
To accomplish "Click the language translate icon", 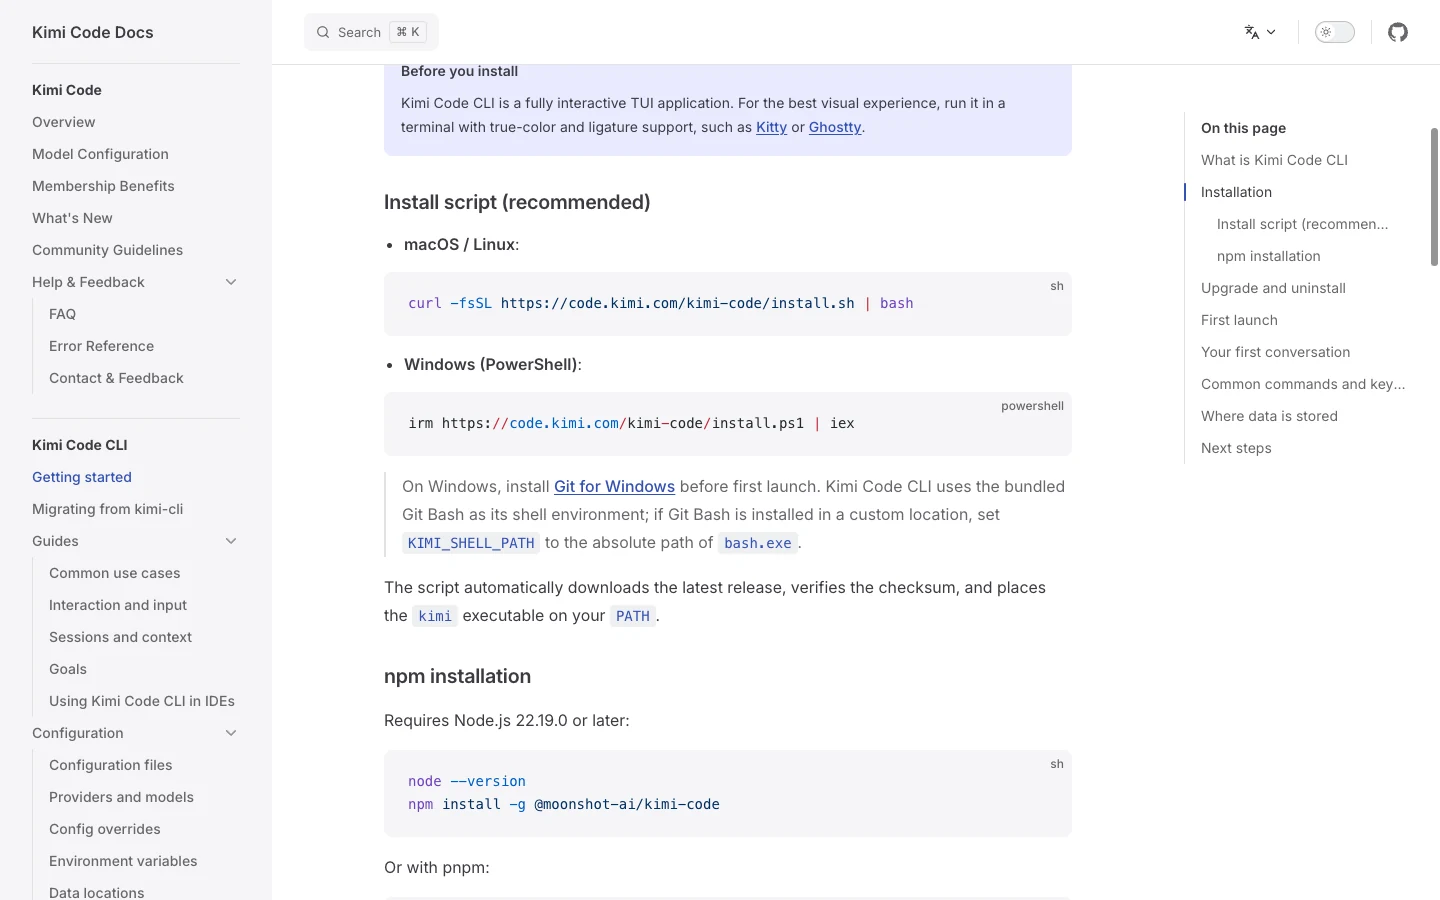I will click(1251, 32).
